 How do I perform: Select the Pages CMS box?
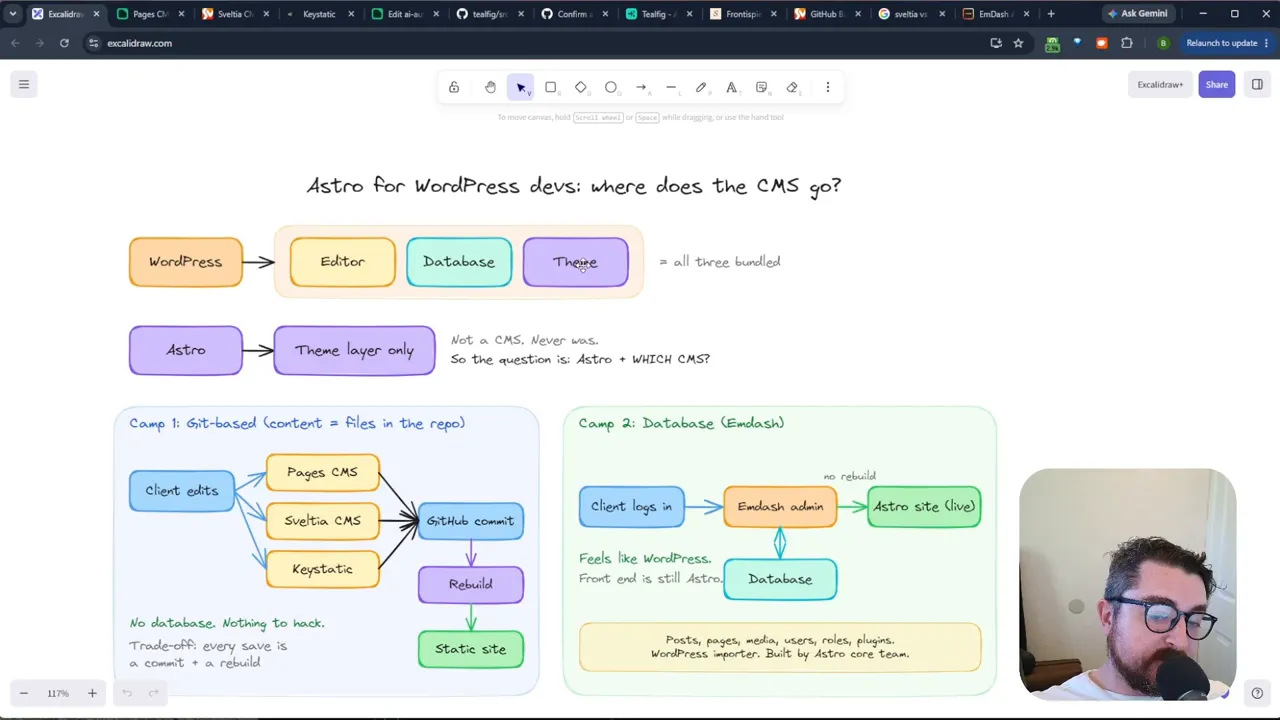[322, 472]
